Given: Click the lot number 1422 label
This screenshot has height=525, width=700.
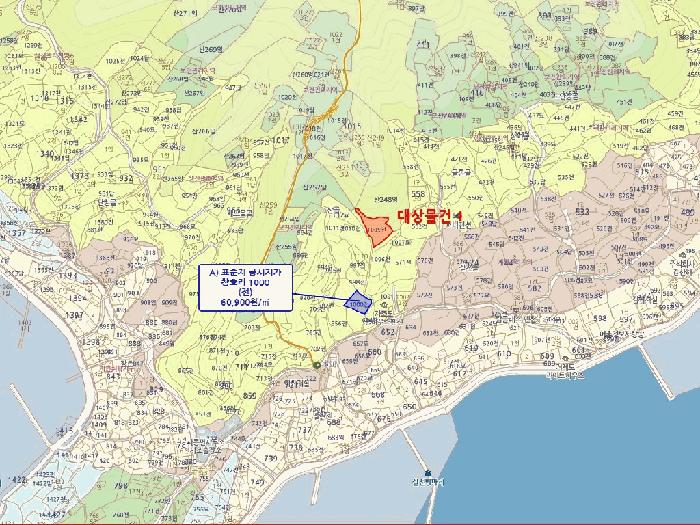Looking at the screenshot, I should [18, 480].
